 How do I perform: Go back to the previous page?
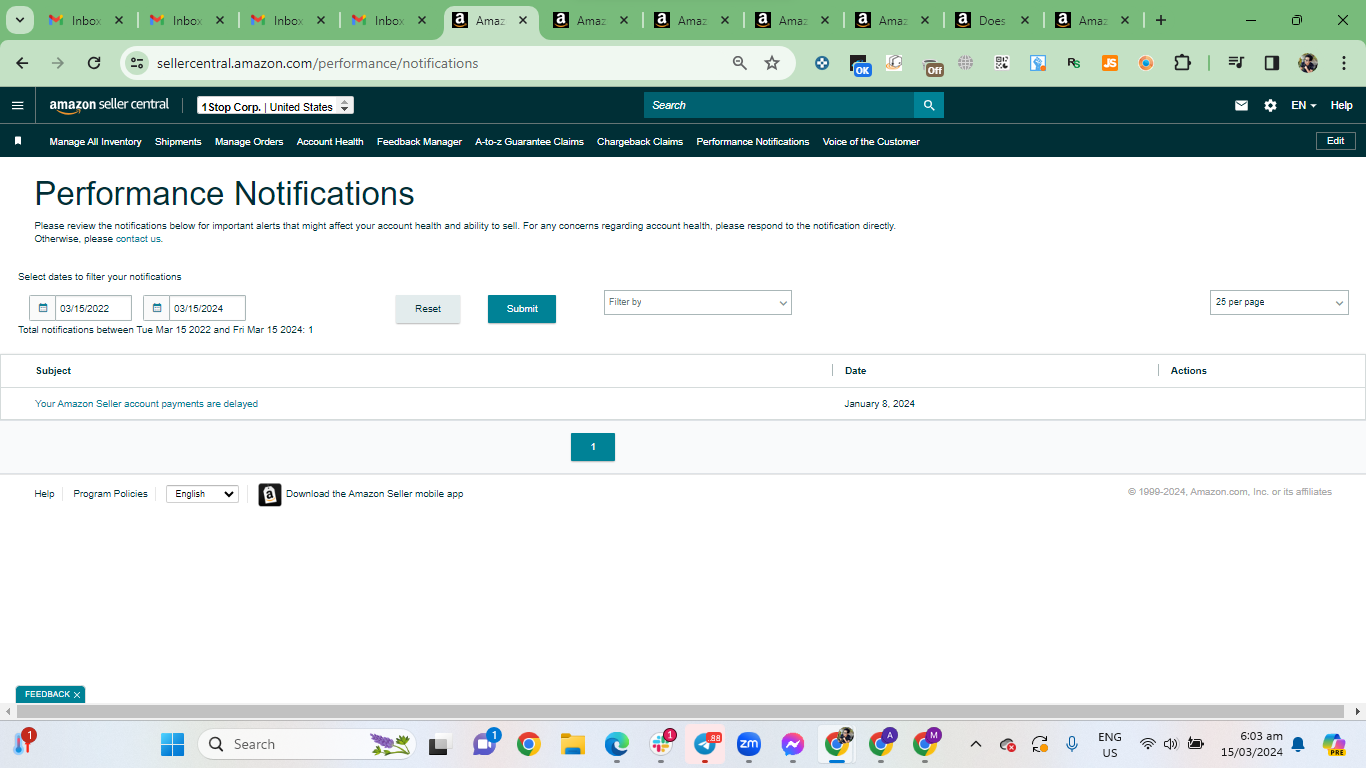22,63
